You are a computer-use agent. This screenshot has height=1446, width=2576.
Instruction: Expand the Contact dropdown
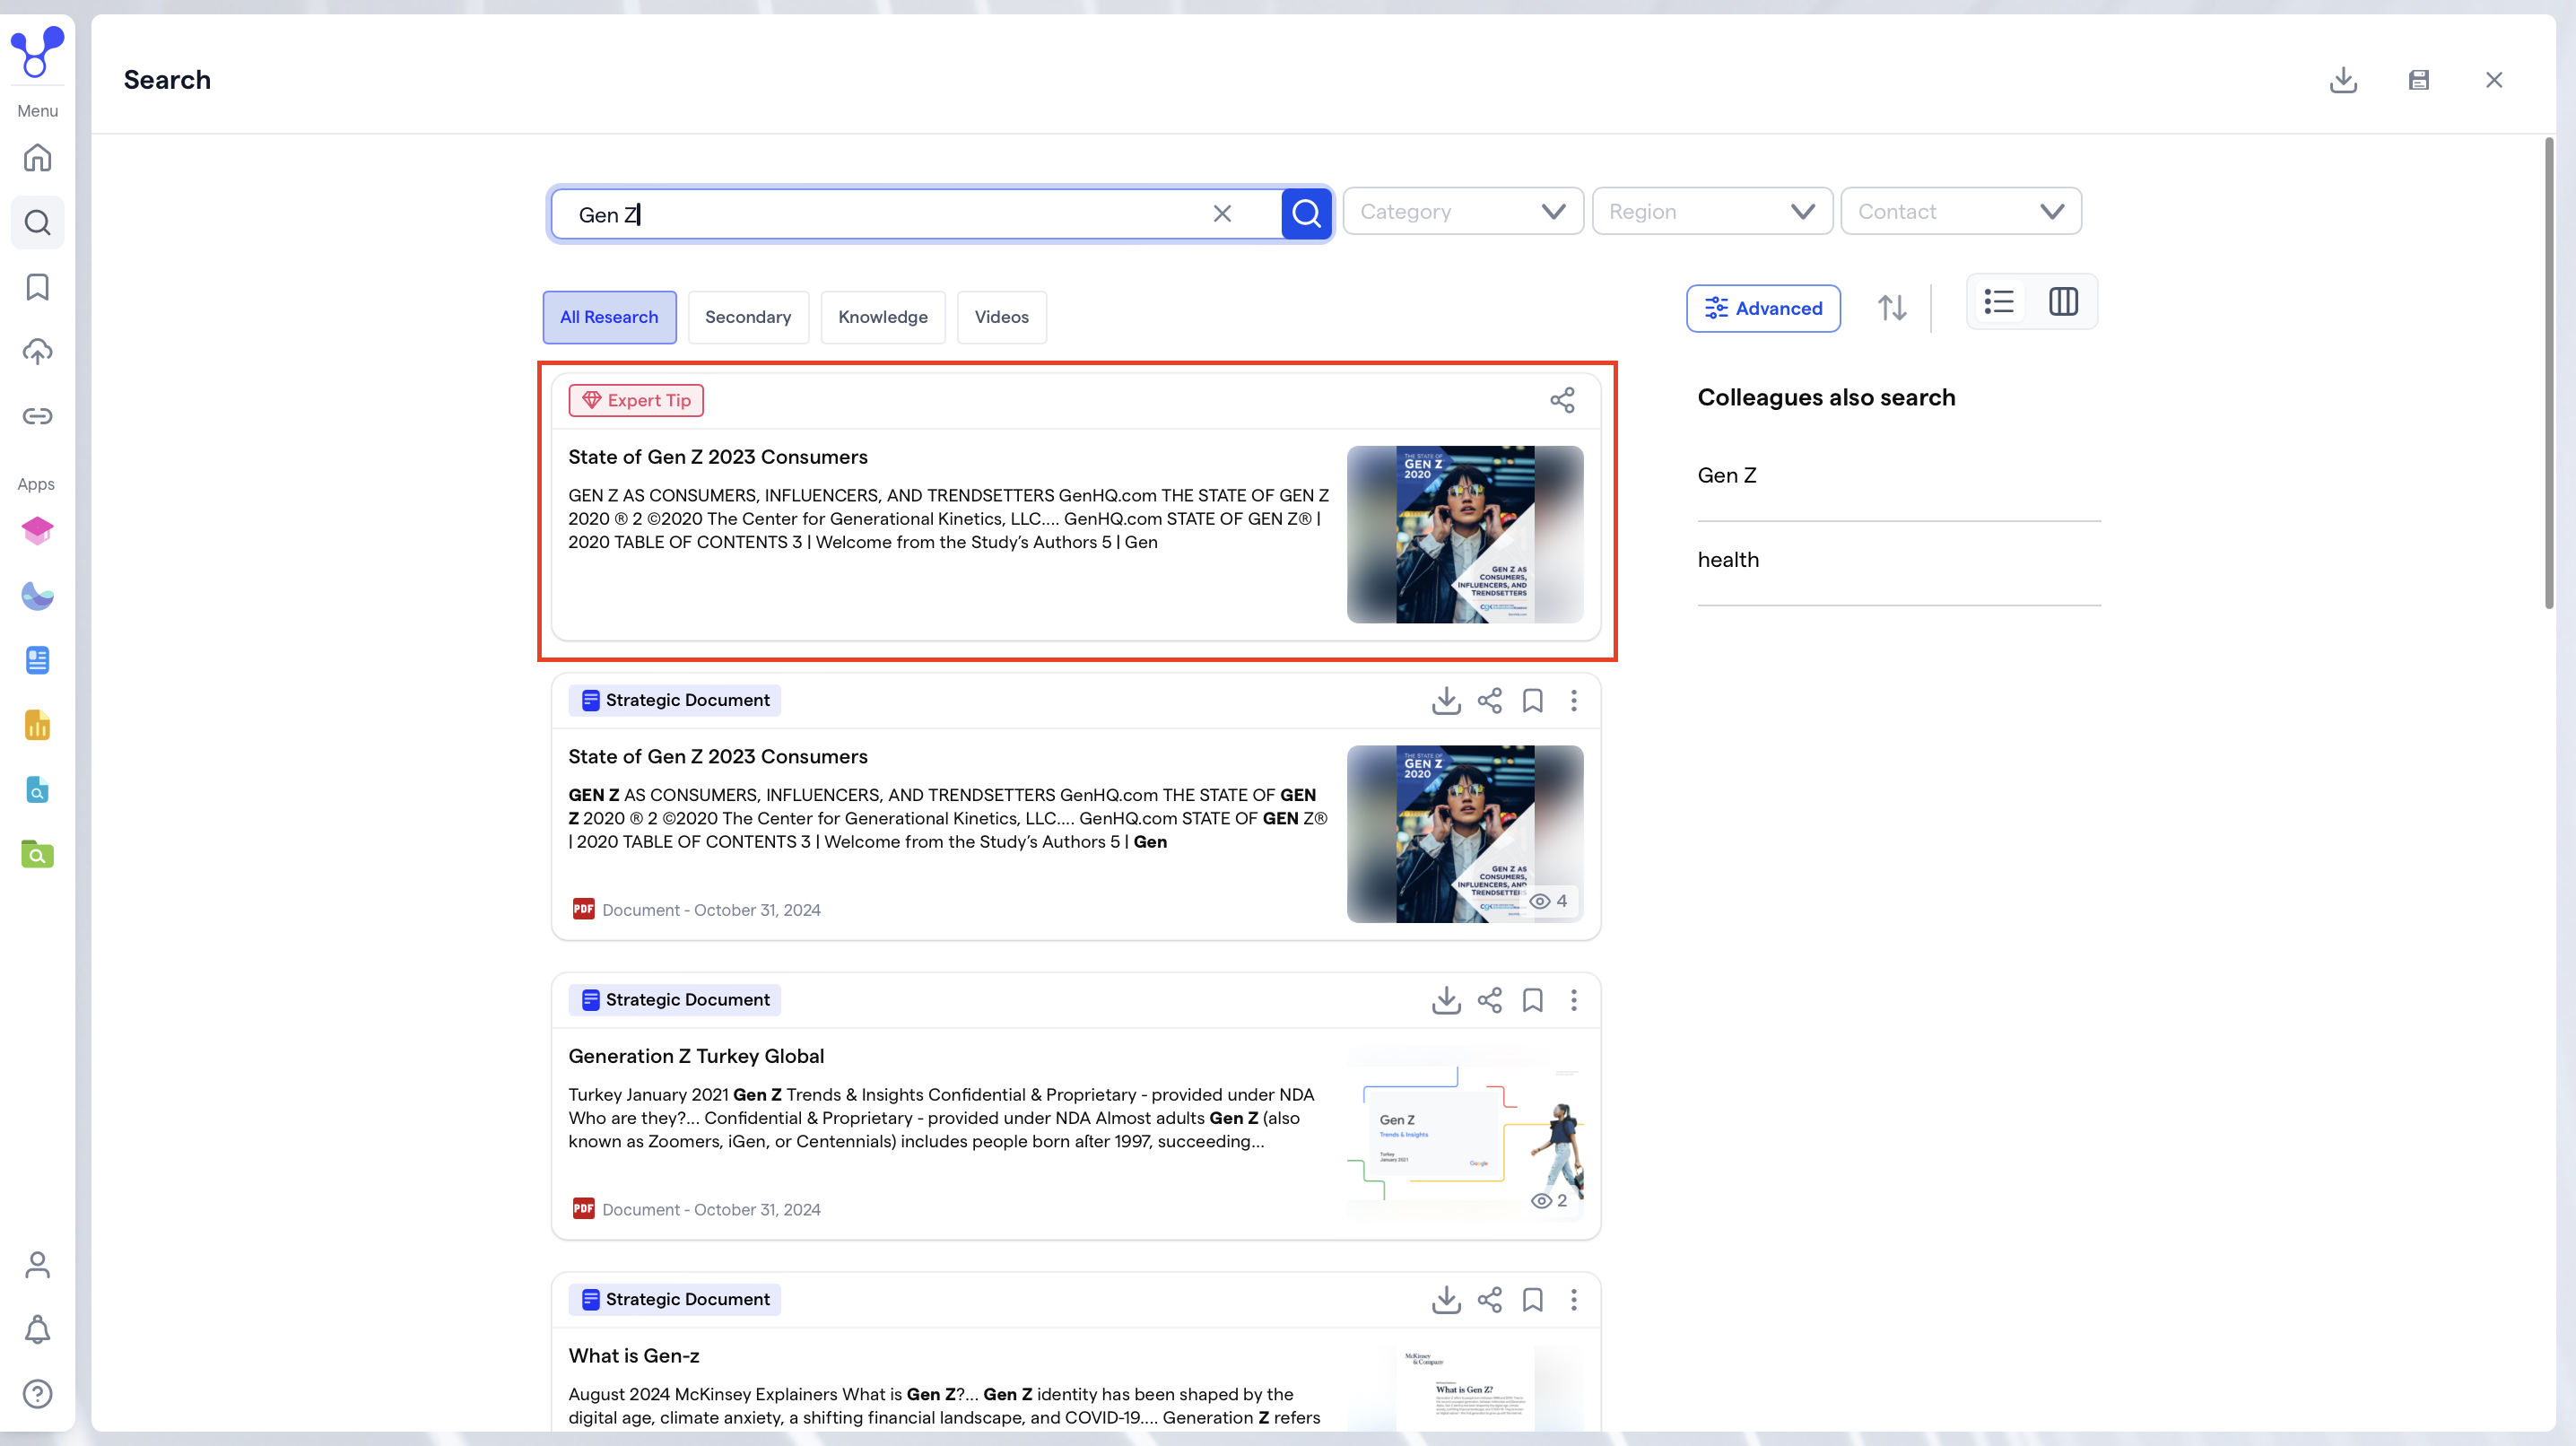click(x=1961, y=211)
